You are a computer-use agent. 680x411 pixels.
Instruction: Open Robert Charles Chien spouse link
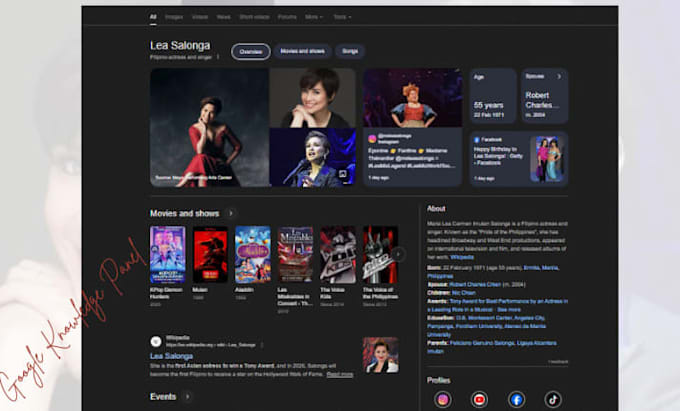tap(475, 284)
